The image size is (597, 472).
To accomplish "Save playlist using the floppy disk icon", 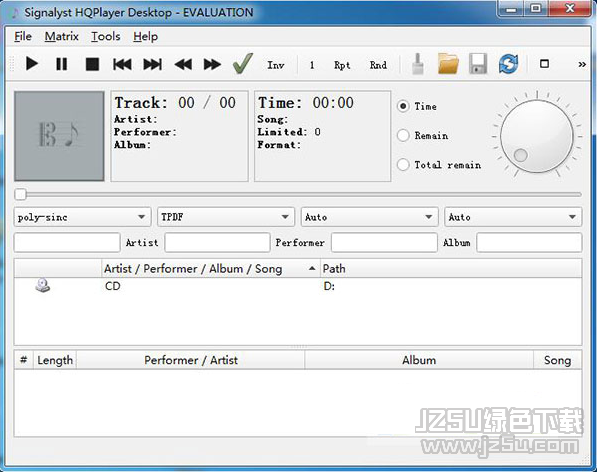I will [478, 64].
